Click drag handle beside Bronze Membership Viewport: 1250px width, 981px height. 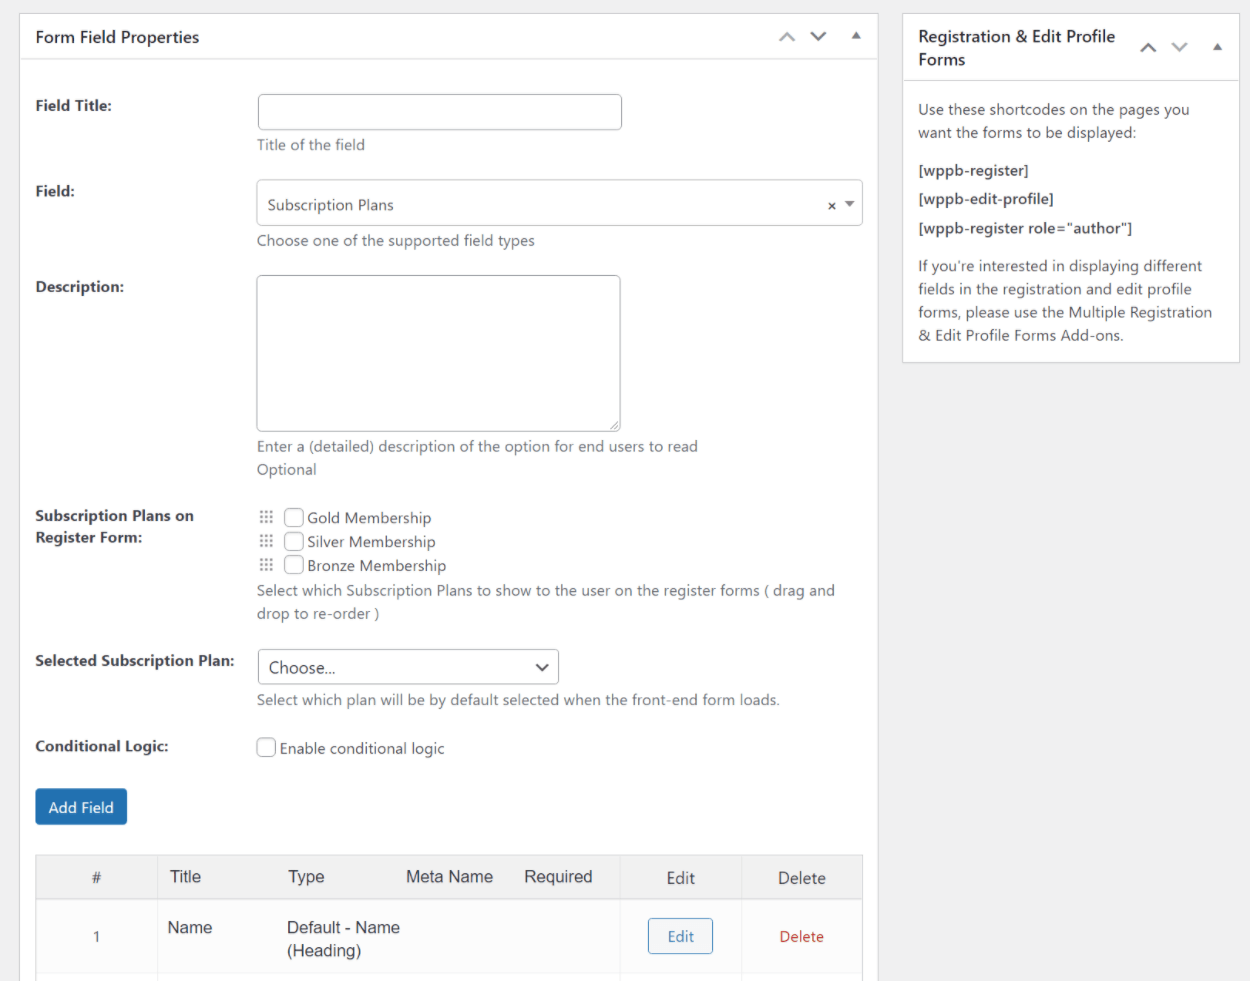click(266, 565)
